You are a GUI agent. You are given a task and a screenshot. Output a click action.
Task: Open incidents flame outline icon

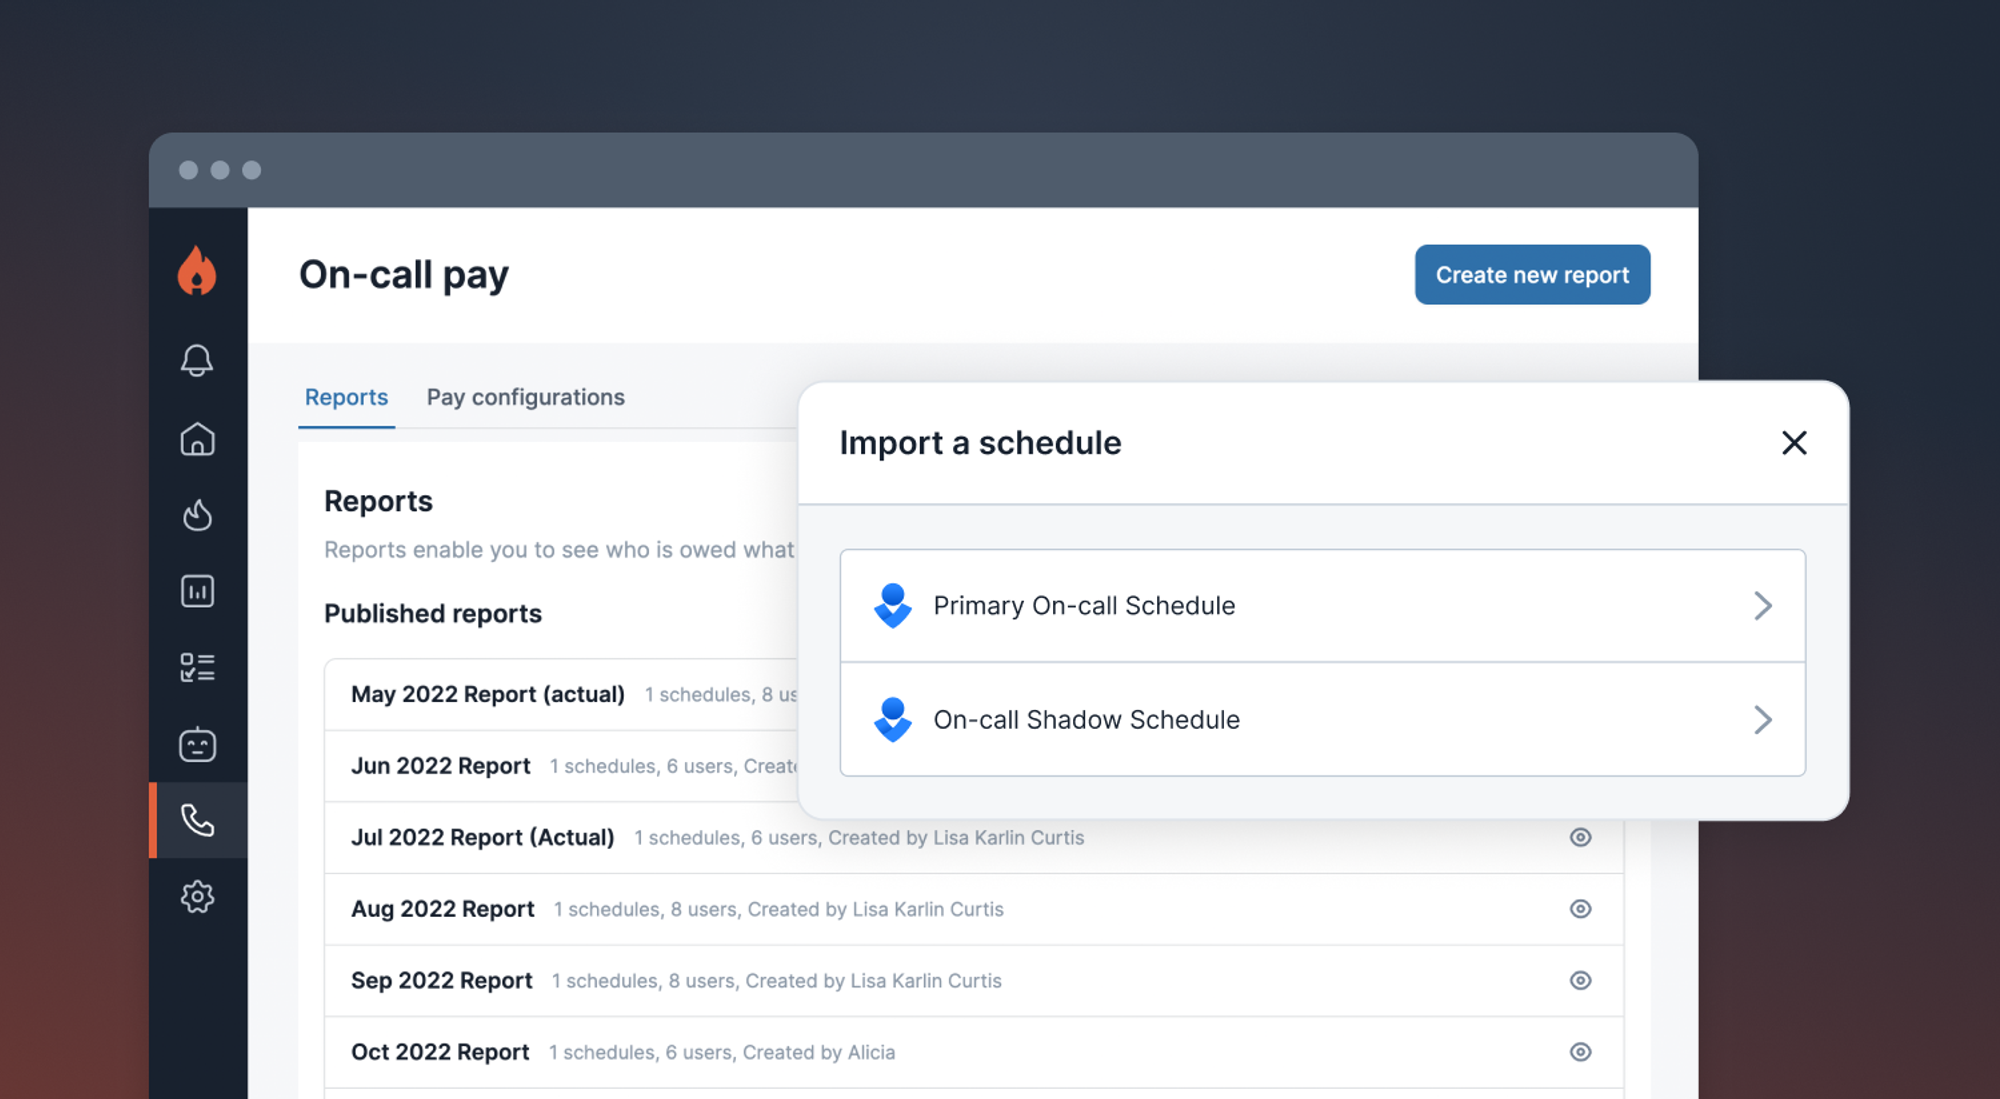tap(197, 515)
